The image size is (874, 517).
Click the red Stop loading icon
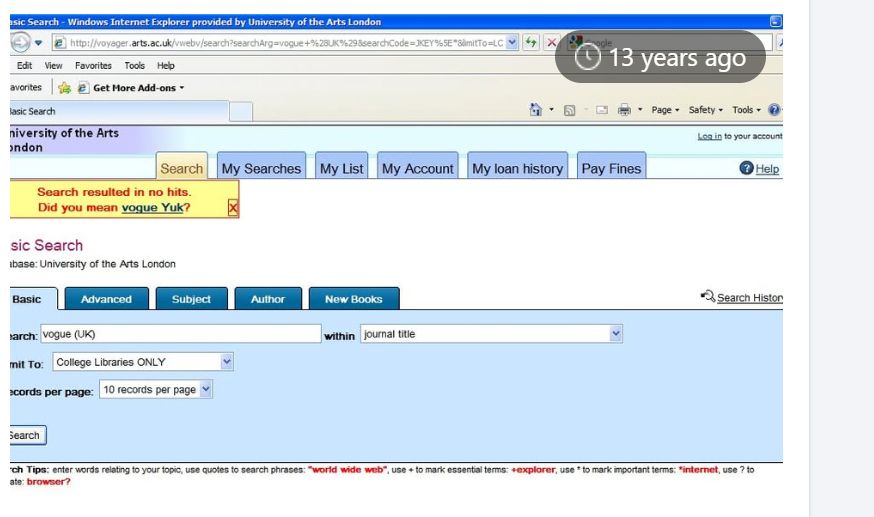point(551,42)
